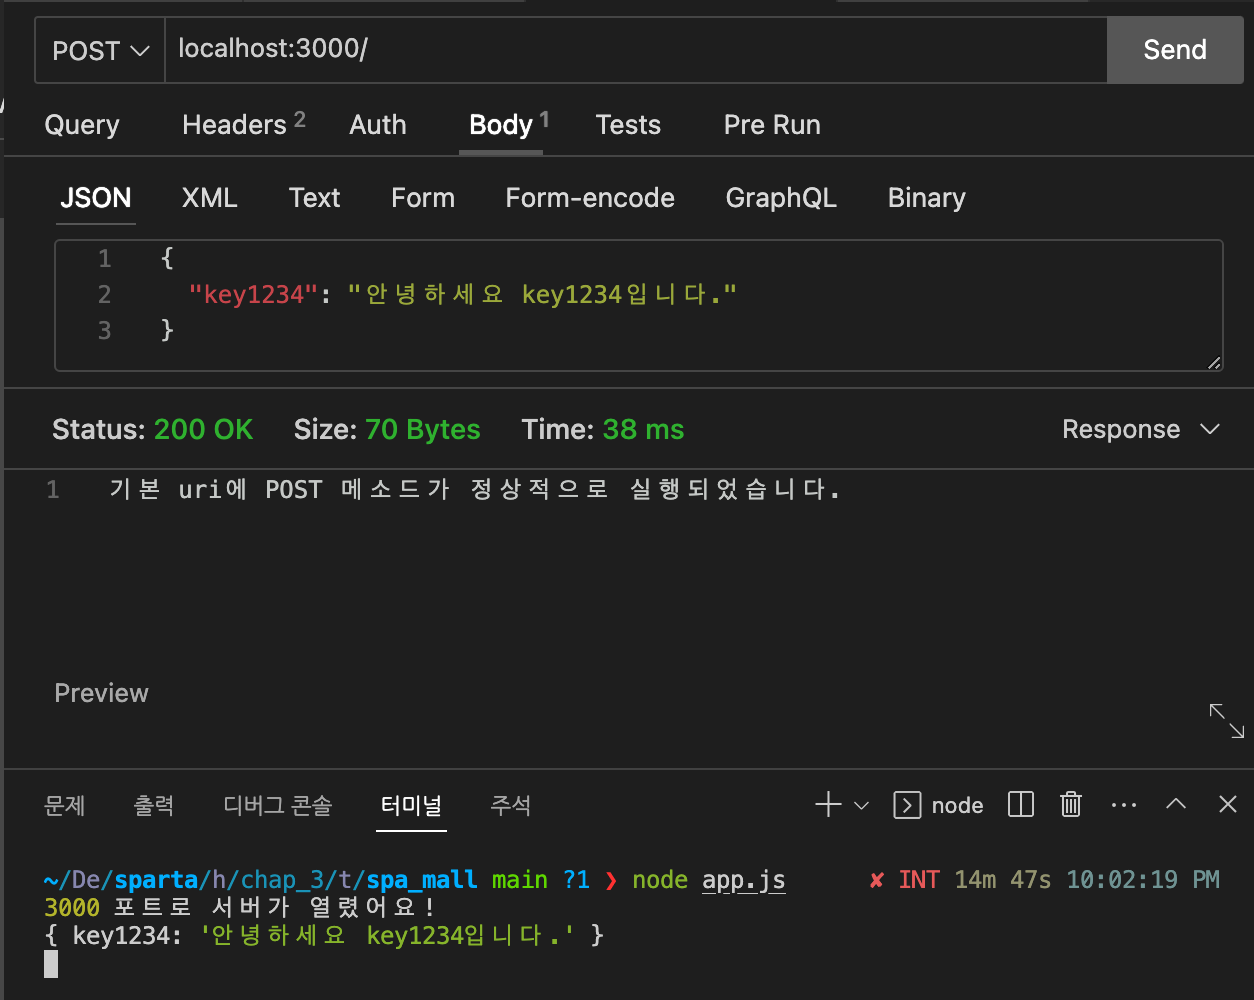Open the 출력 panel tab
The height and width of the screenshot is (1000, 1254).
point(154,806)
